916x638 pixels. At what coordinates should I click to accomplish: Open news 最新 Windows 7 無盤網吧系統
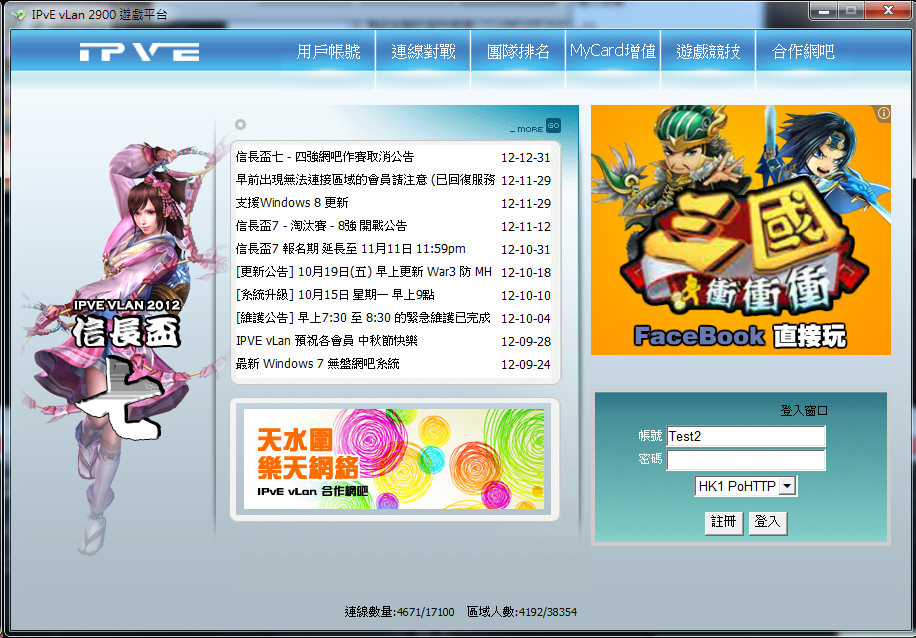[318, 363]
